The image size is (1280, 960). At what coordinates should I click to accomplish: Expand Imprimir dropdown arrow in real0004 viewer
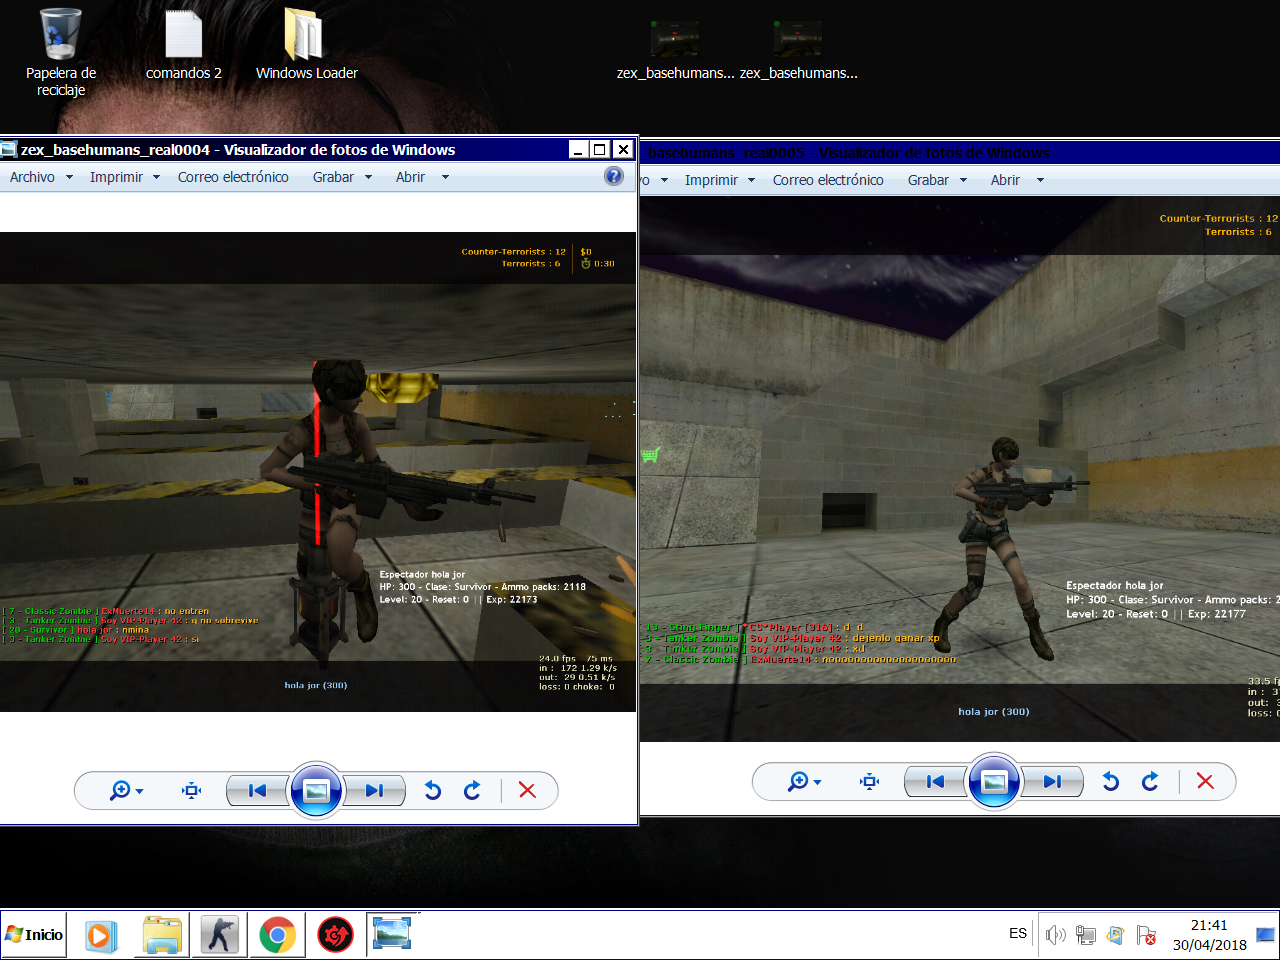pyautogui.click(x=155, y=177)
